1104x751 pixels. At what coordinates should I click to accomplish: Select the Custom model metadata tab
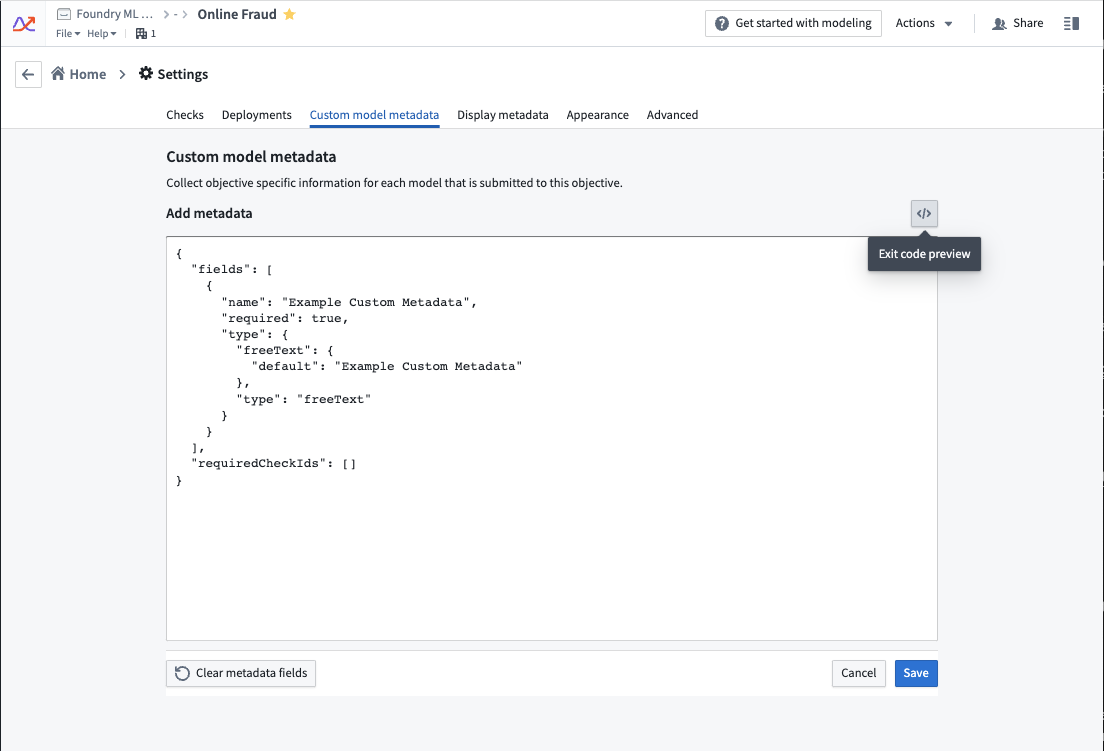(375, 115)
